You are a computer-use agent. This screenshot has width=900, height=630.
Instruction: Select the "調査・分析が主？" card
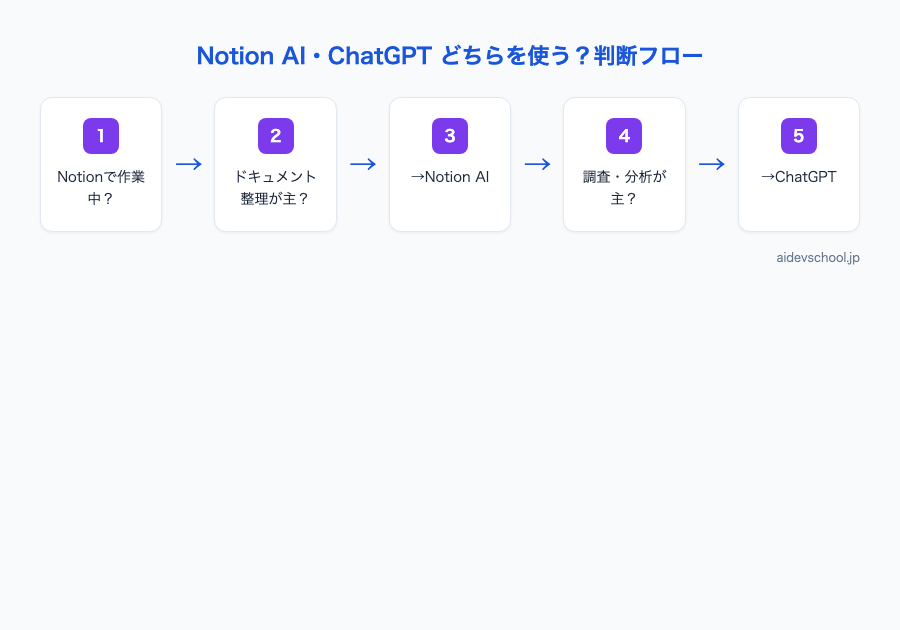tap(624, 164)
